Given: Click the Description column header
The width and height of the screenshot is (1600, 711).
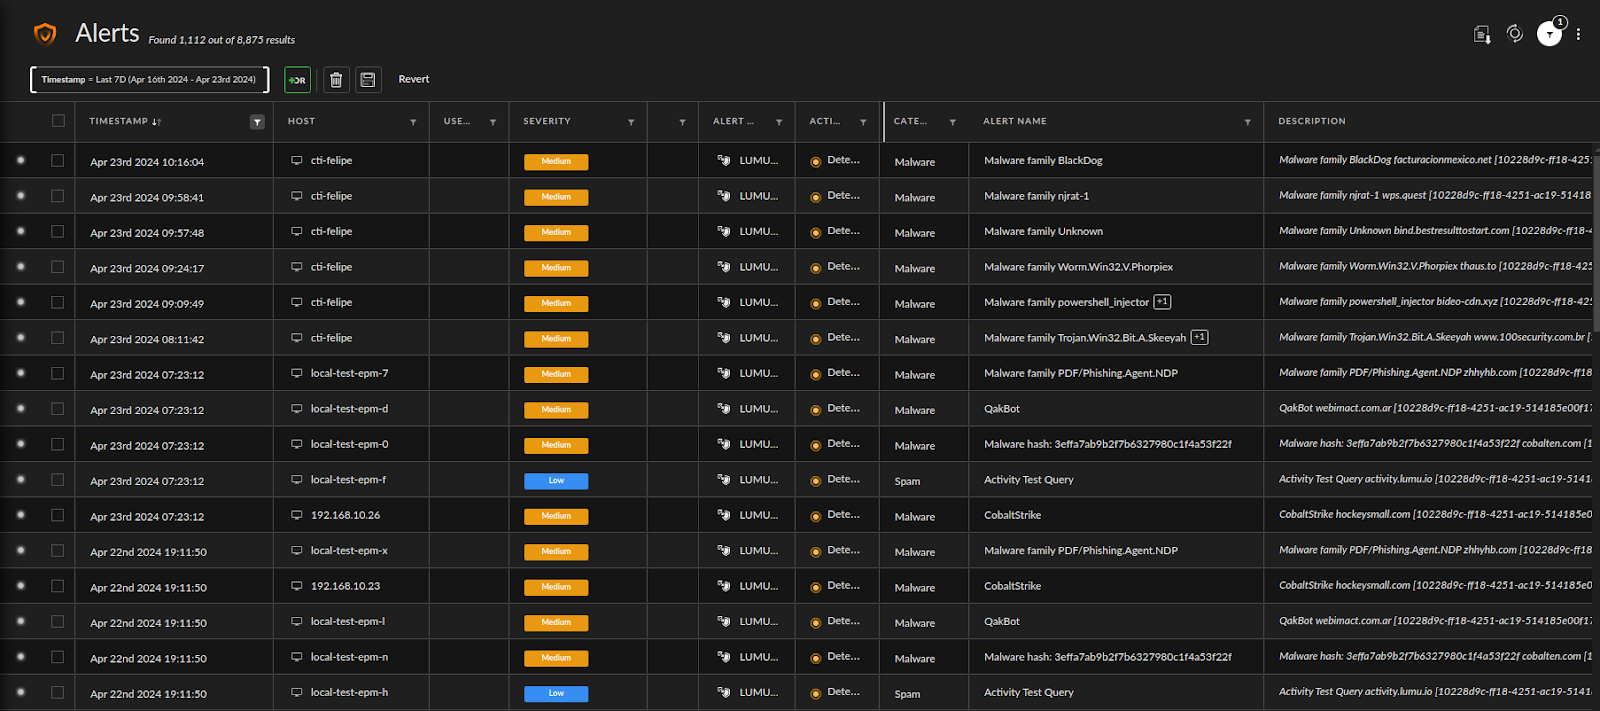Looking at the screenshot, I should [x=1311, y=121].
